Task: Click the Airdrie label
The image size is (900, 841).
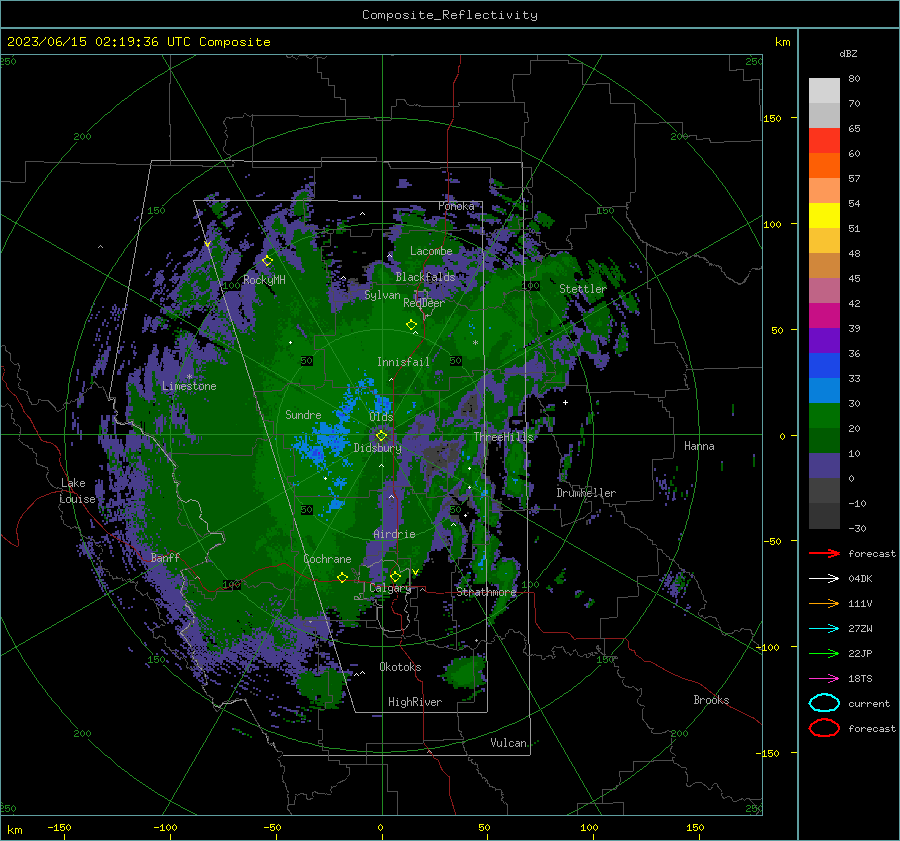Action: (394, 534)
